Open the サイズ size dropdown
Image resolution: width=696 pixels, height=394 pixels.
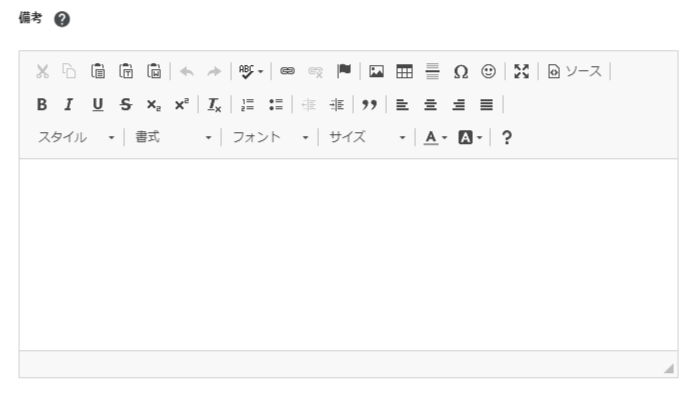(x=367, y=137)
